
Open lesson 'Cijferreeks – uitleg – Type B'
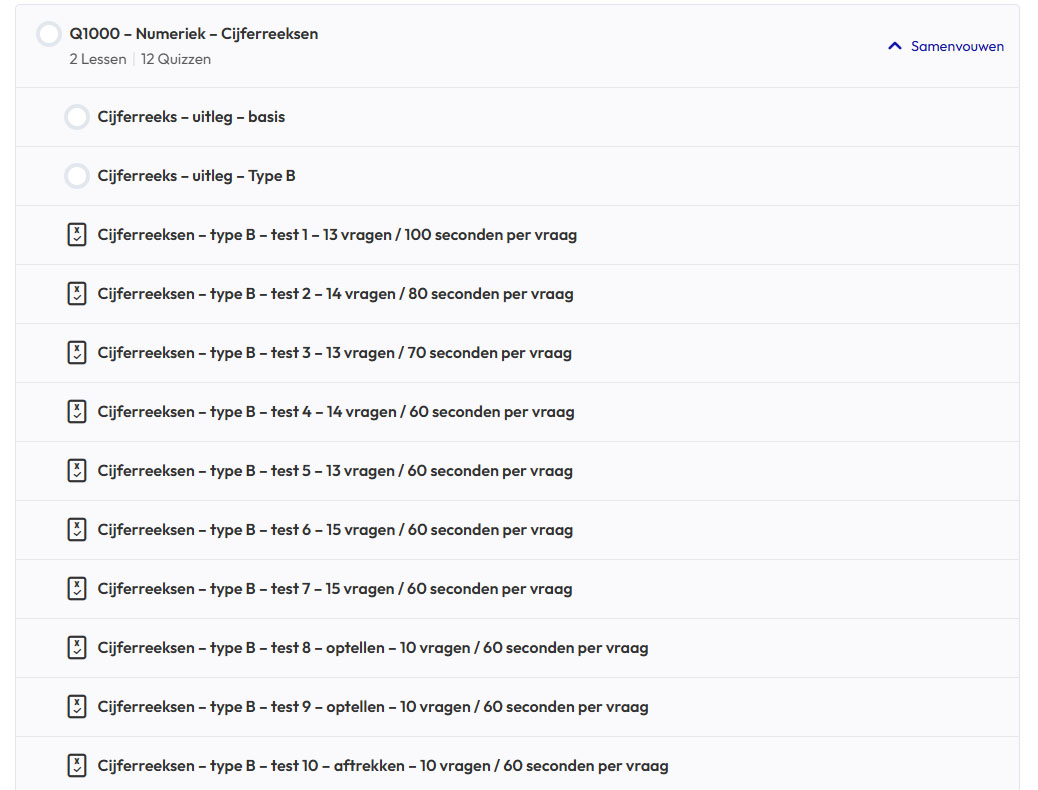tap(196, 176)
